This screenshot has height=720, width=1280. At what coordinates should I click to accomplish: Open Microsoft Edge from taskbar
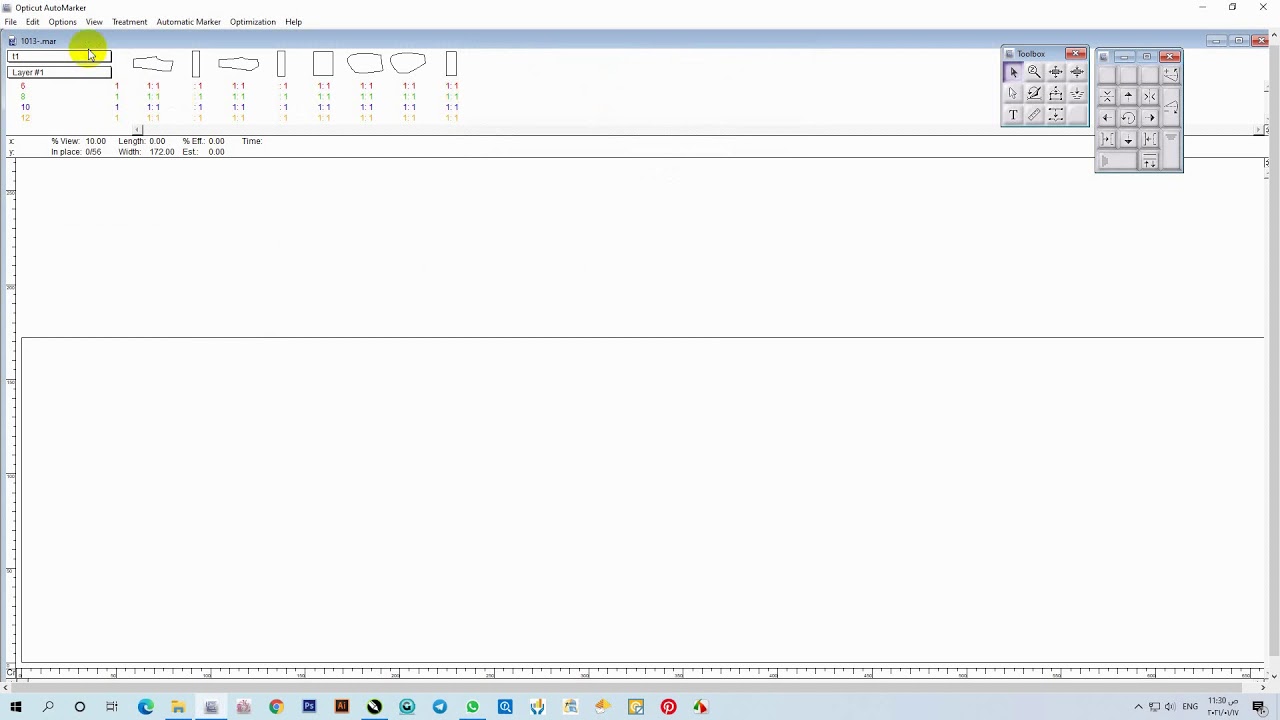(x=146, y=707)
